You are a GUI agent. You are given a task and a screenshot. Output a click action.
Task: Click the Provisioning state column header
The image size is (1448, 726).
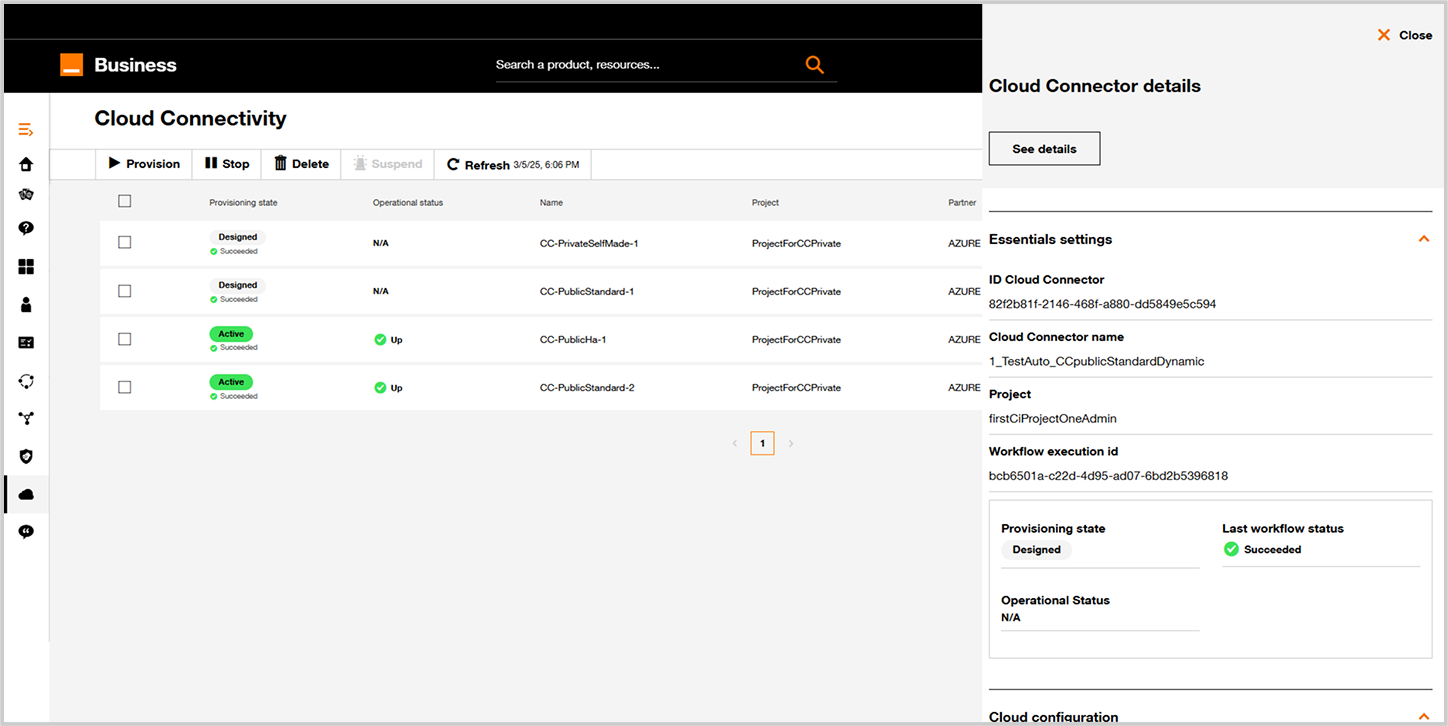point(243,203)
